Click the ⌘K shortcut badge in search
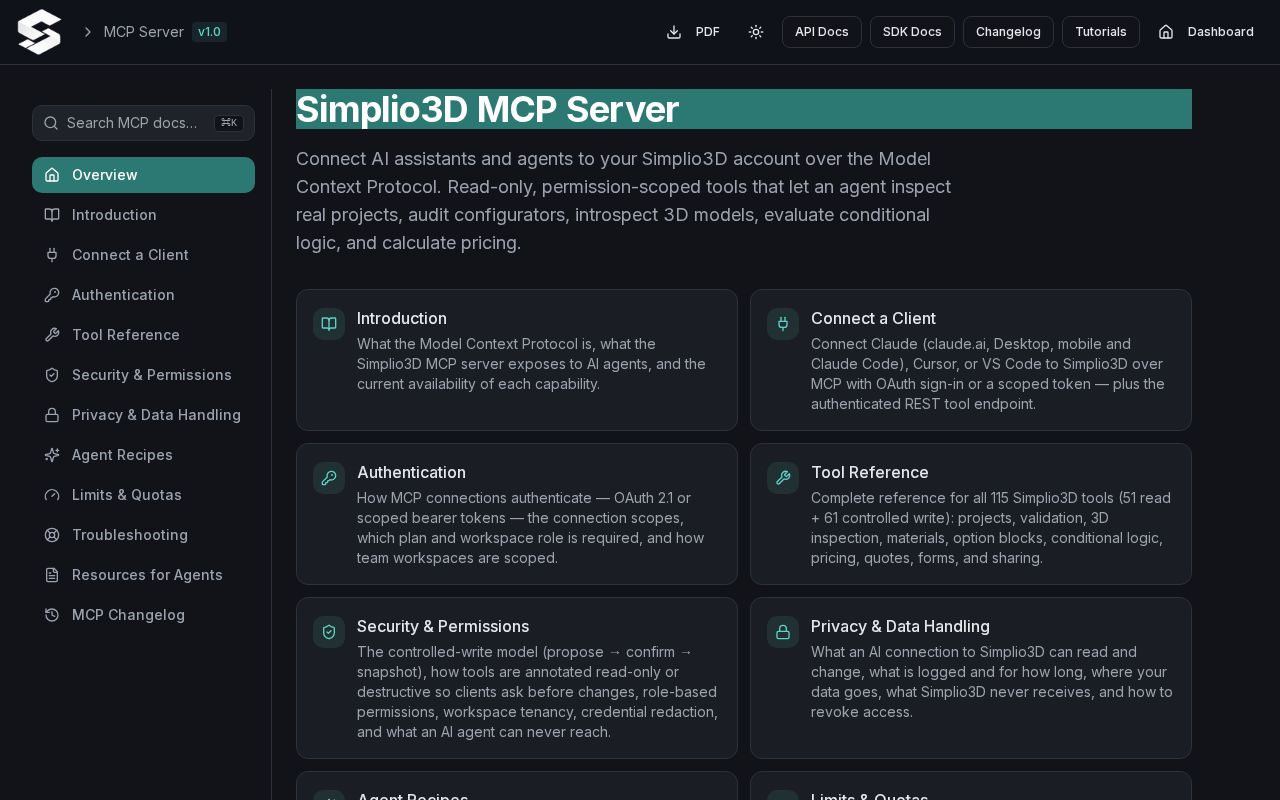The width and height of the screenshot is (1280, 800). 229,123
